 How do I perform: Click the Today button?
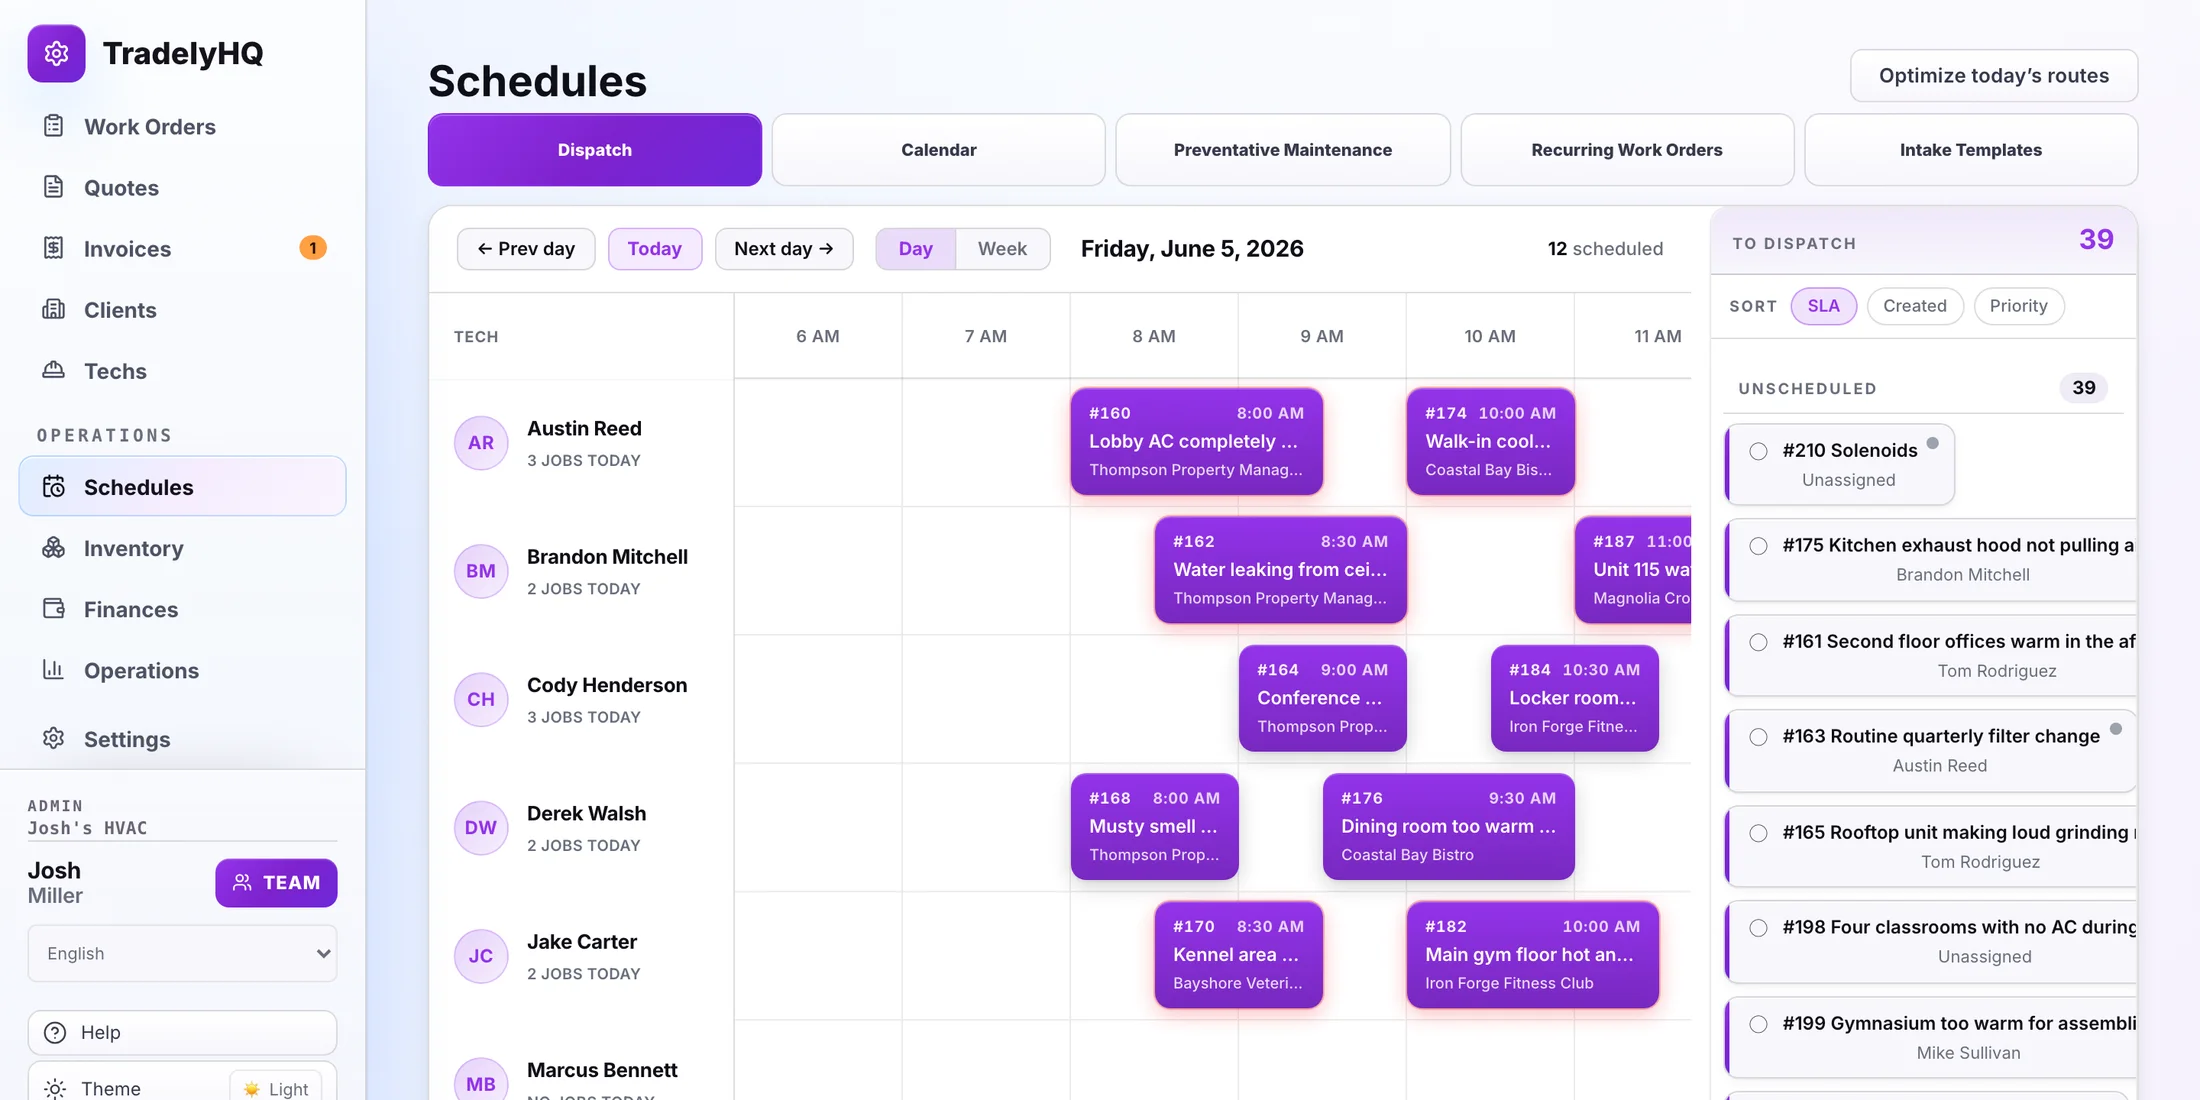click(x=655, y=248)
